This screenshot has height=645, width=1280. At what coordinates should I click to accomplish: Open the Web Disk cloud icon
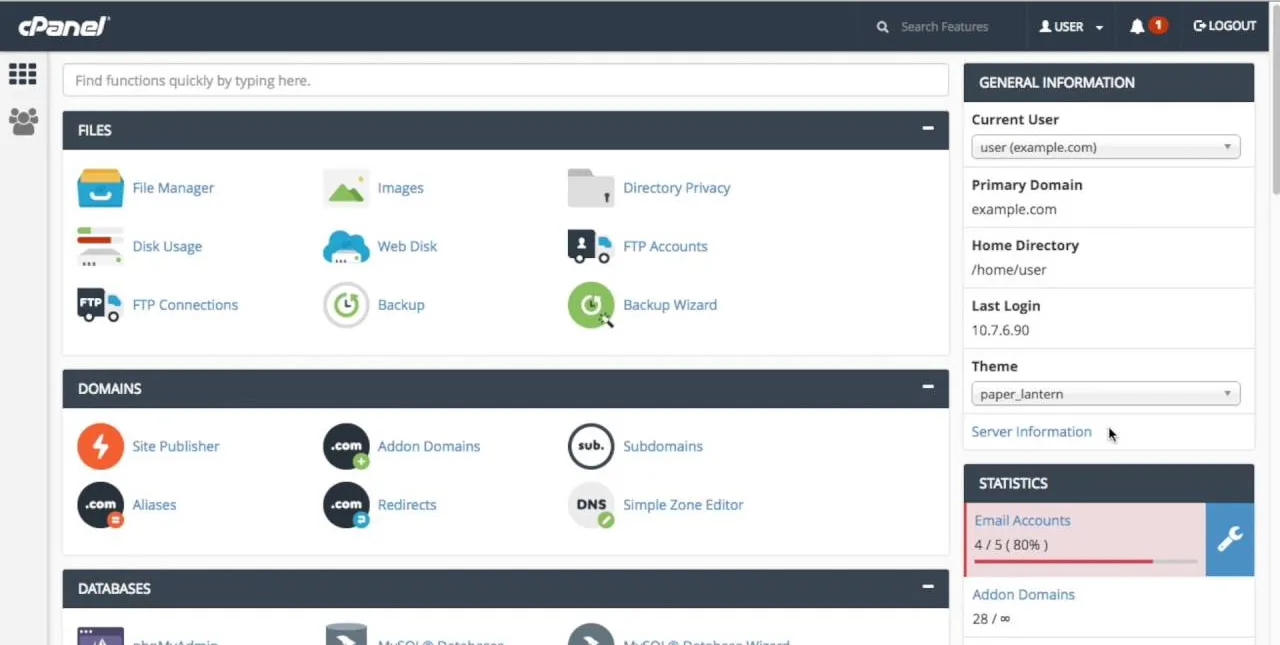coord(346,247)
